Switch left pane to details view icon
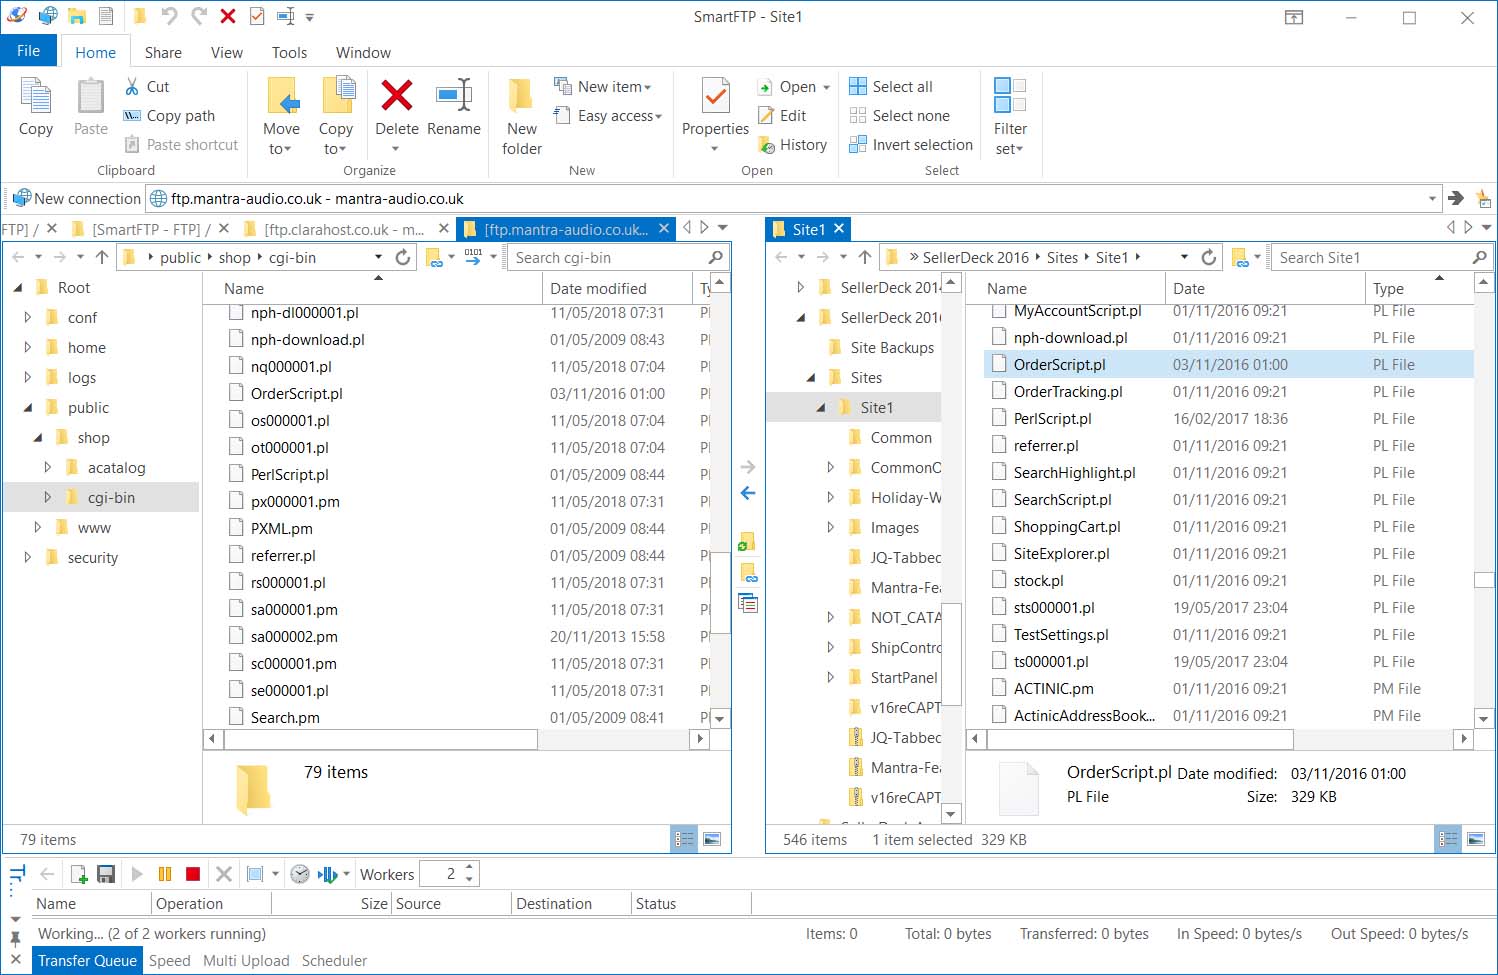The image size is (1498, 975). click(685, 840)
